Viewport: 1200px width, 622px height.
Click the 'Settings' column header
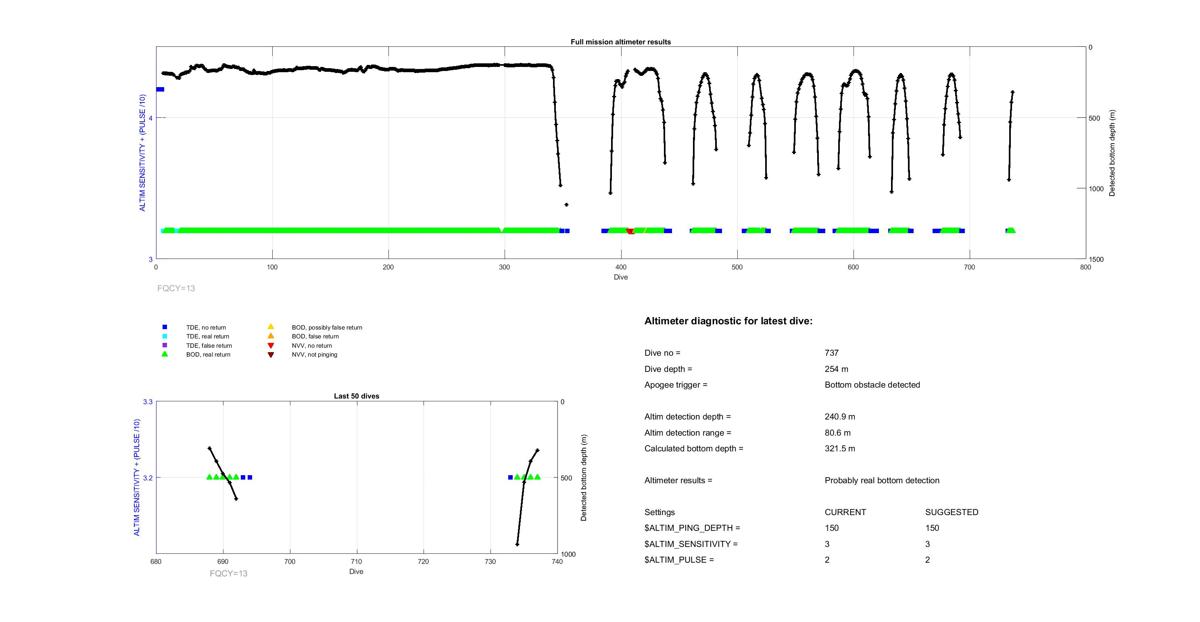(660, 512)
